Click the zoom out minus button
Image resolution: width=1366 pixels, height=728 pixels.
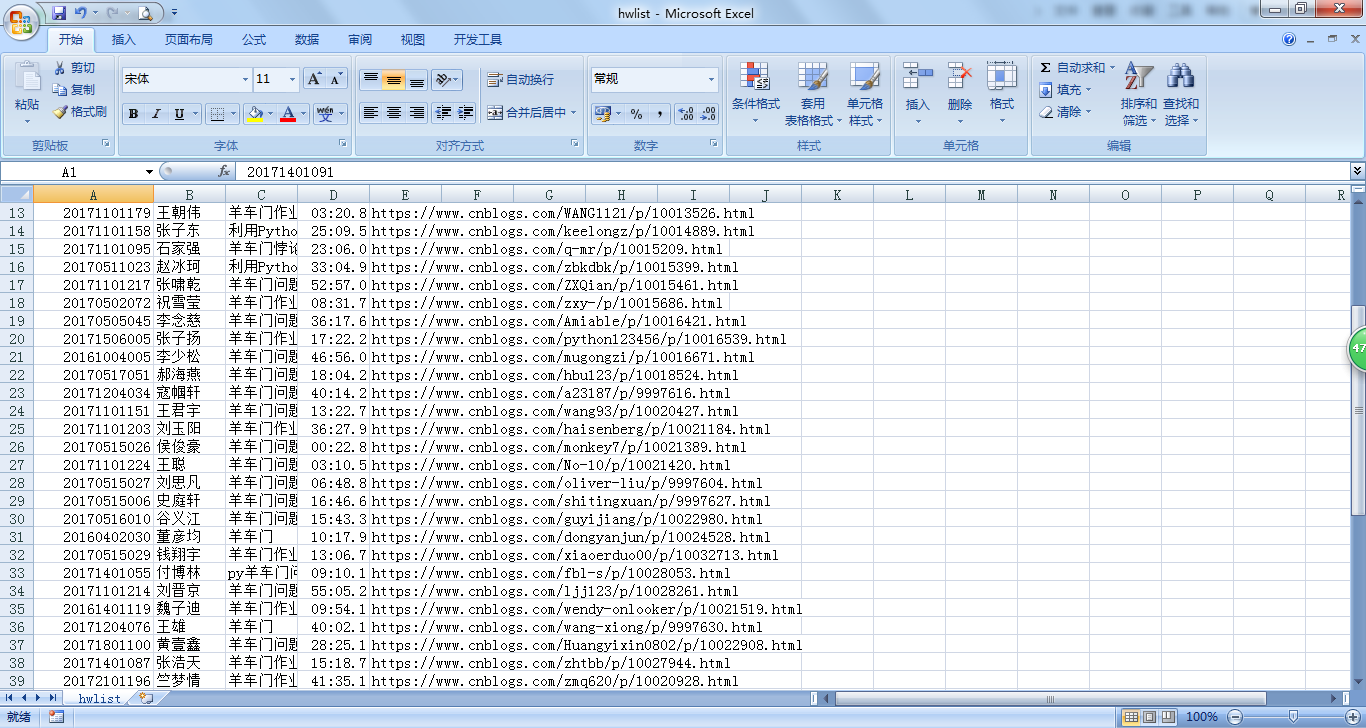click(x=1236, y=717)
